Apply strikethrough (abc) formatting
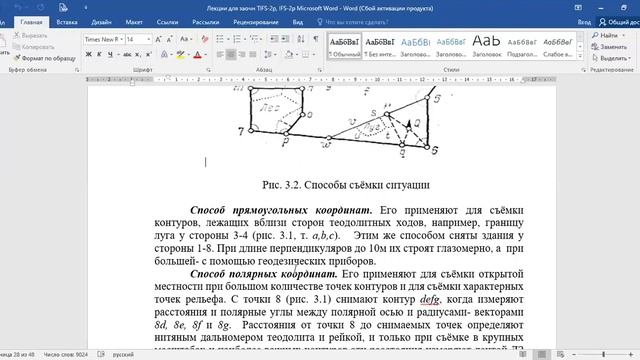The height and width of the screenshot is (360, 640). 127,54
